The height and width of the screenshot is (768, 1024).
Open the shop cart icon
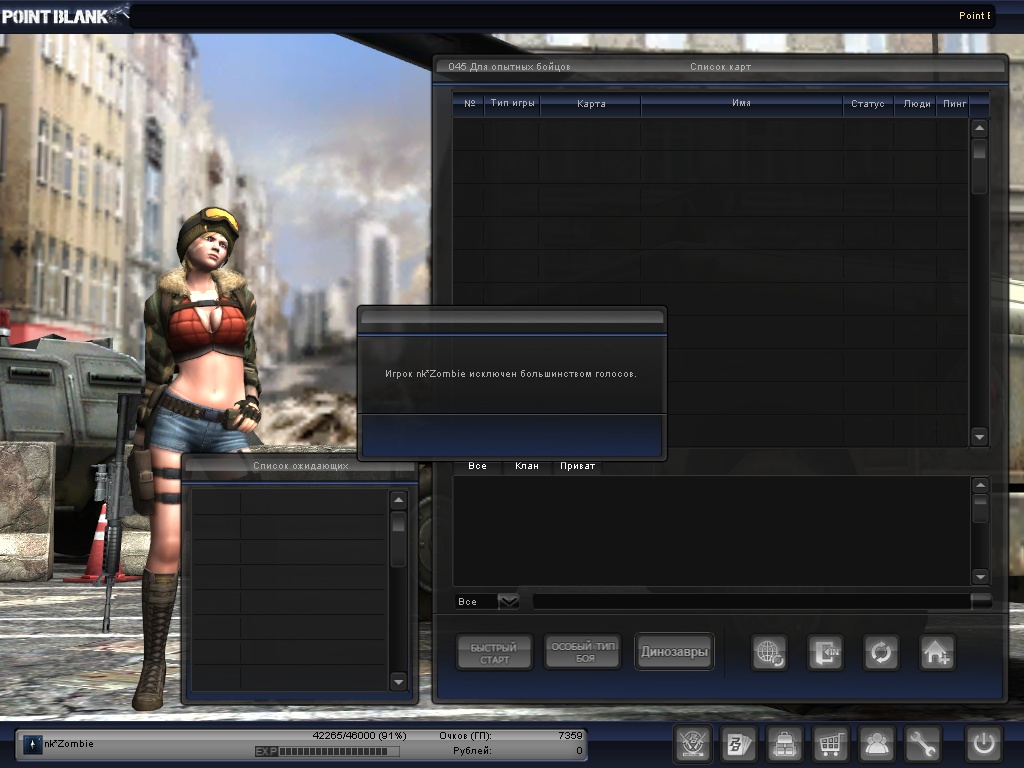coord(831,744)
